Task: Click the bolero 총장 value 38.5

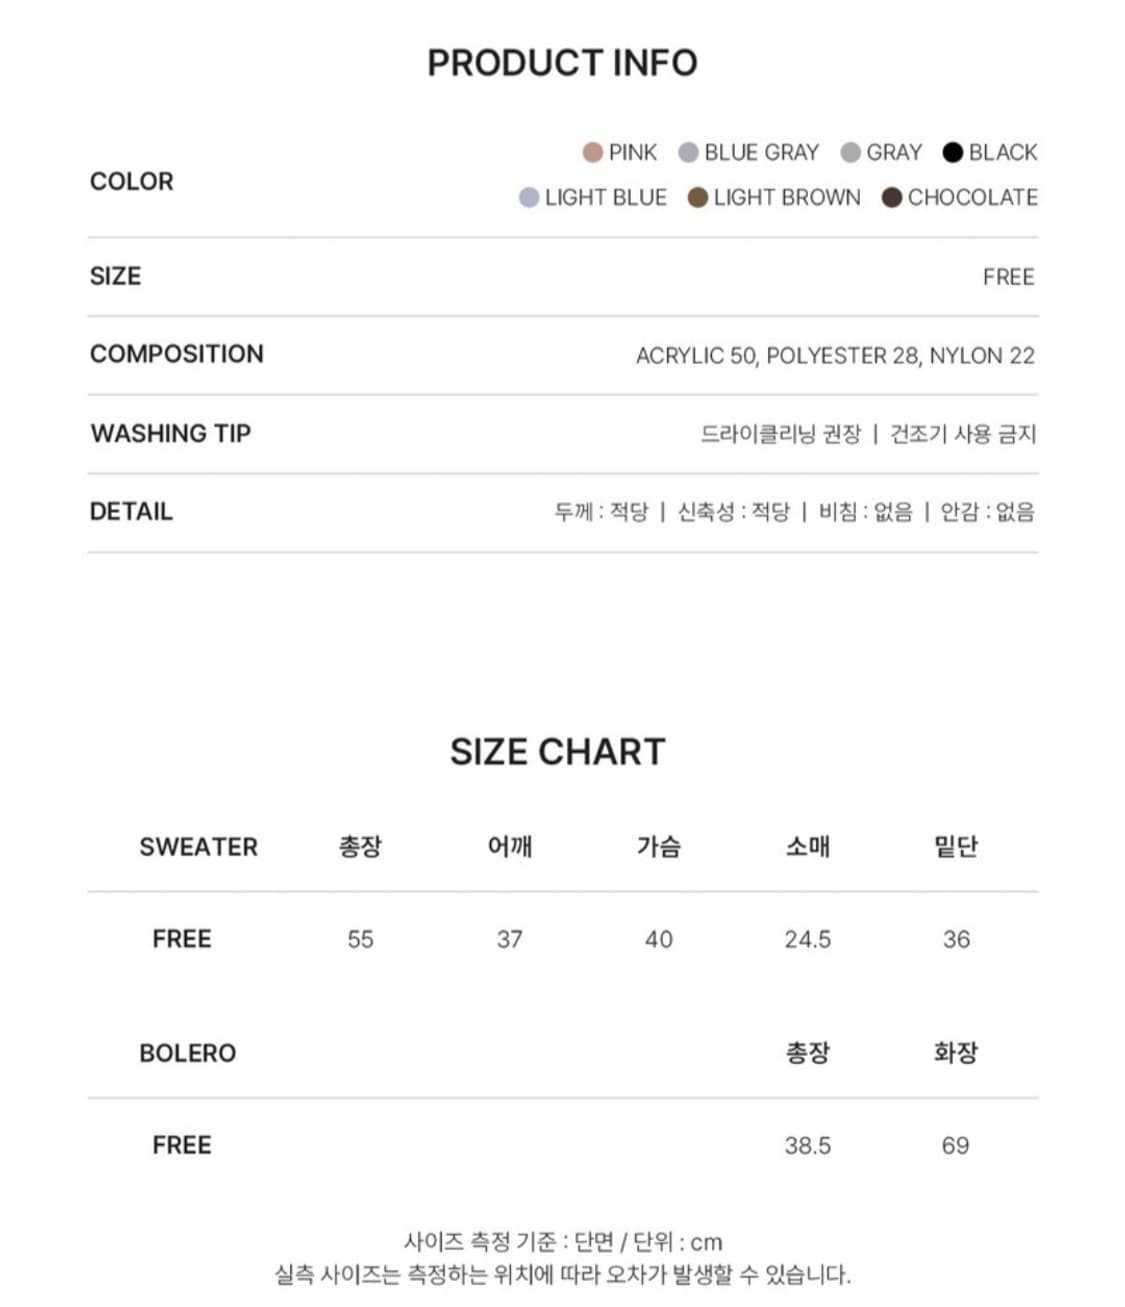Action: (x=808, y=1145)
